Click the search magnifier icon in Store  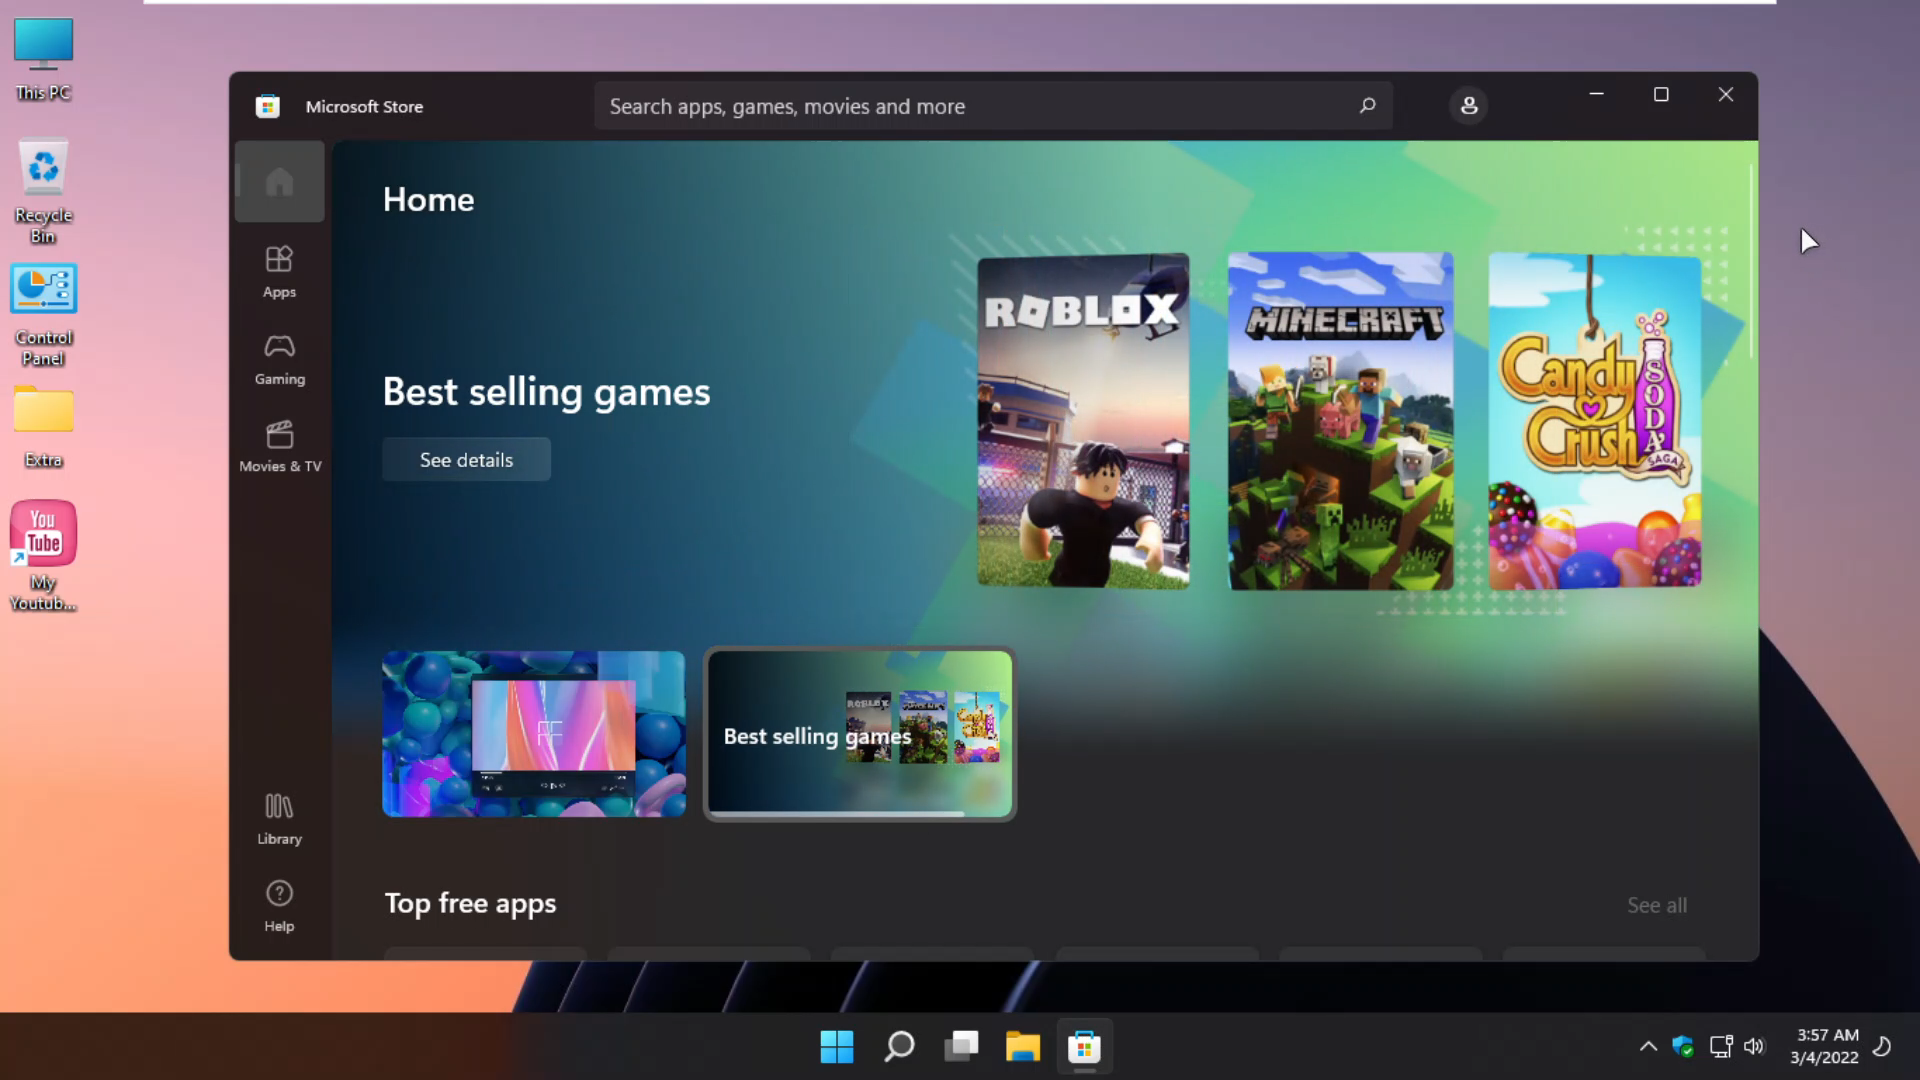click(x=1367, y=106)
